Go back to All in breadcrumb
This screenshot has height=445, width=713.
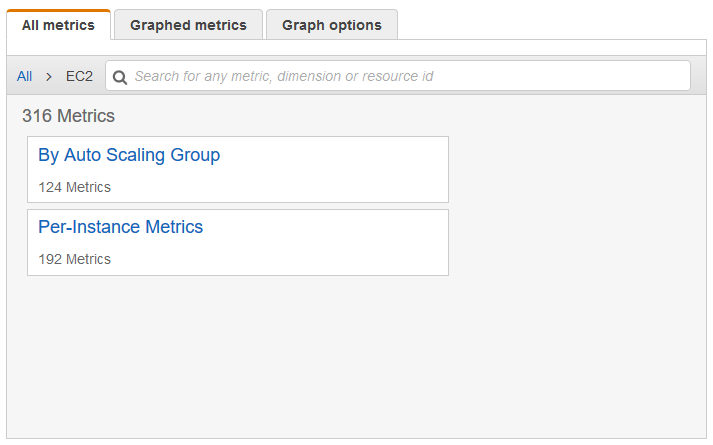click(25, 76)
